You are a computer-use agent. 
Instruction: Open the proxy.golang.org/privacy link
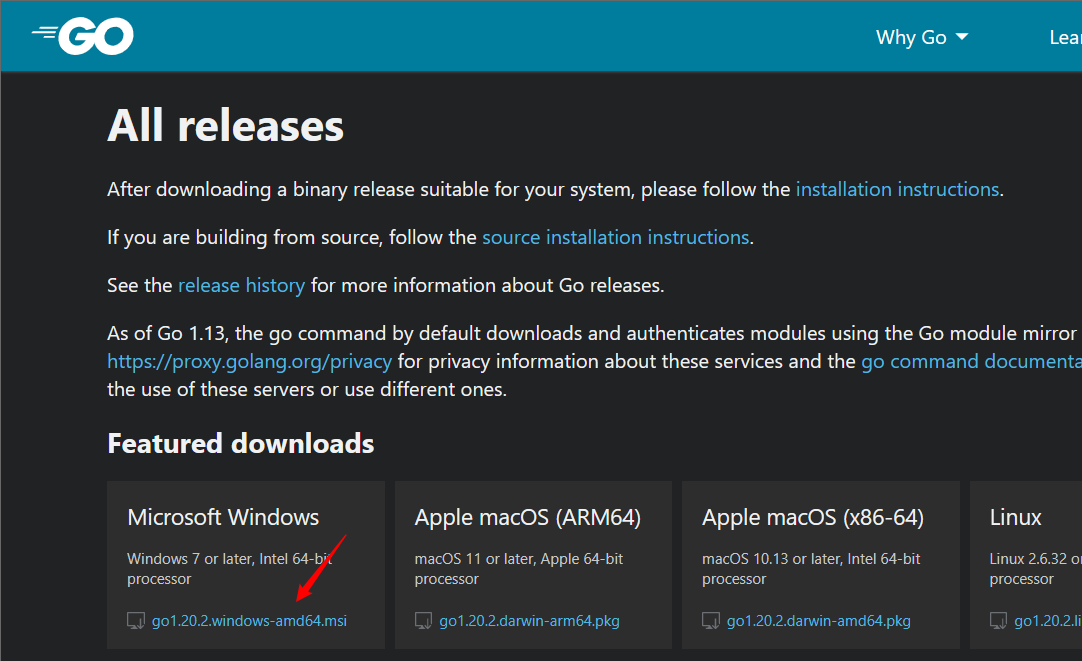point(249,361)
